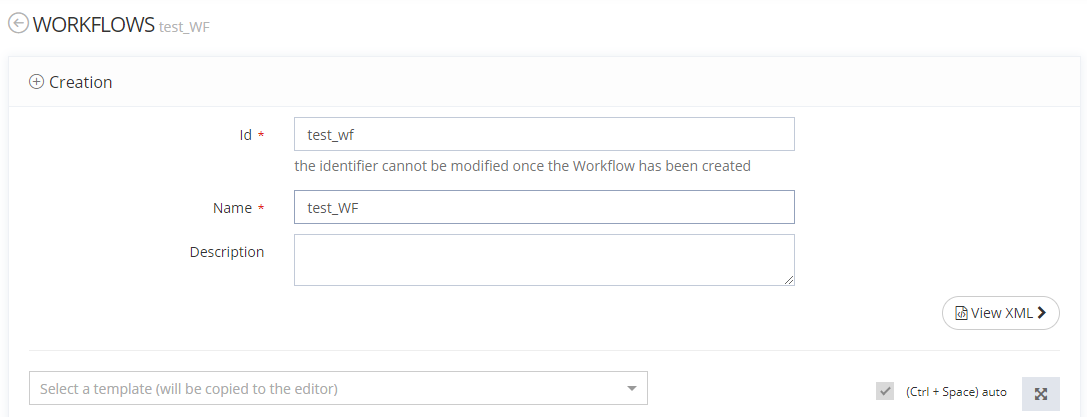Focus the Id input field
The height and width of the screenshot is (417, 1087).
[x=544, y=134]
